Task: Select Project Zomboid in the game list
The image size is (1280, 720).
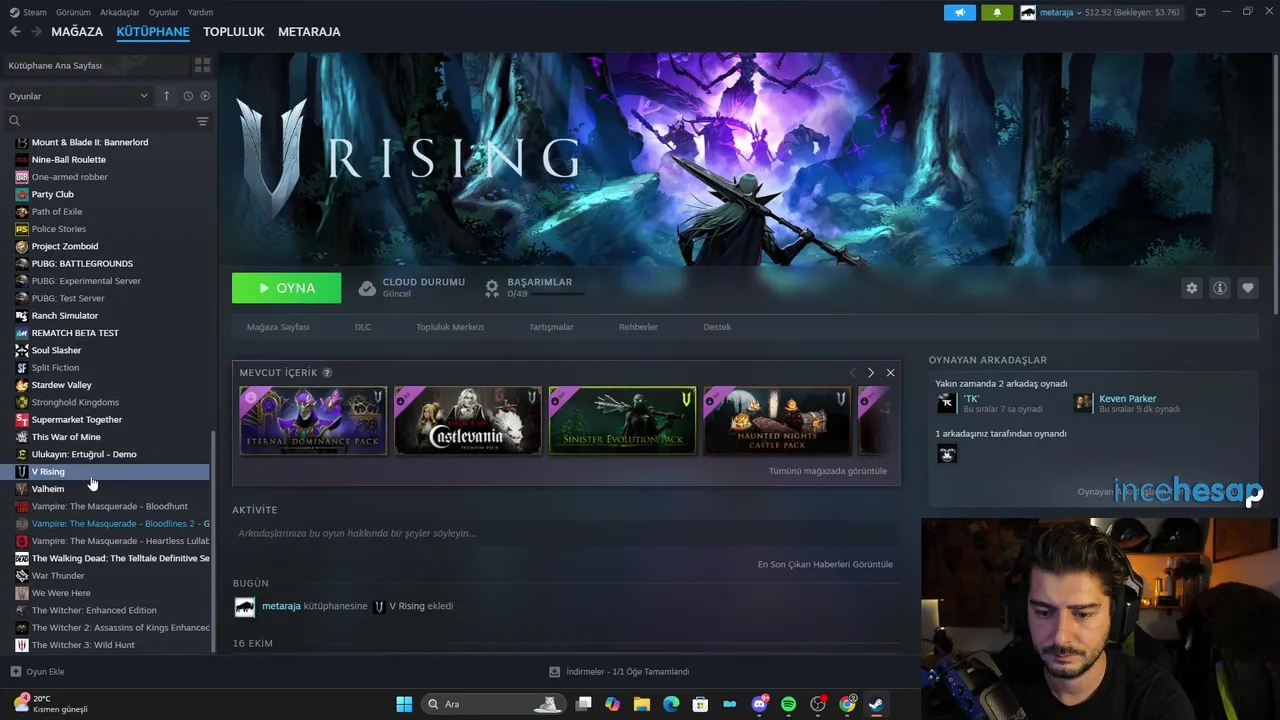Action: coord(65,246)
